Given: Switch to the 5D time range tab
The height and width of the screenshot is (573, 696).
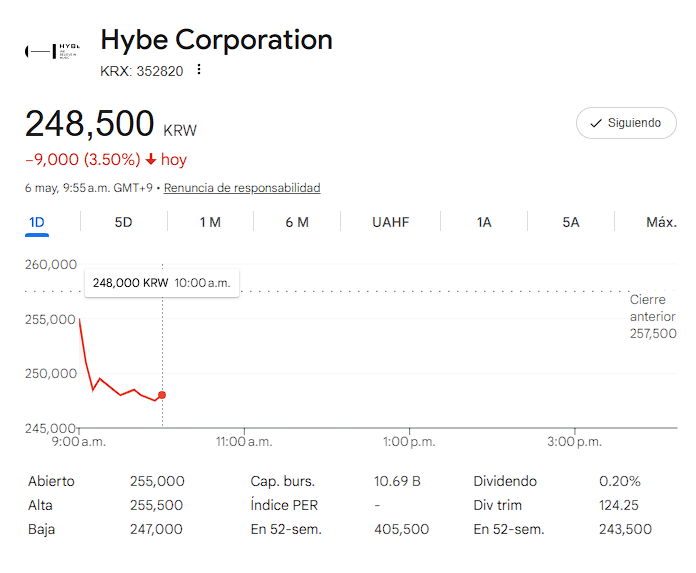Looking at the screenshot, I should 123,222.
